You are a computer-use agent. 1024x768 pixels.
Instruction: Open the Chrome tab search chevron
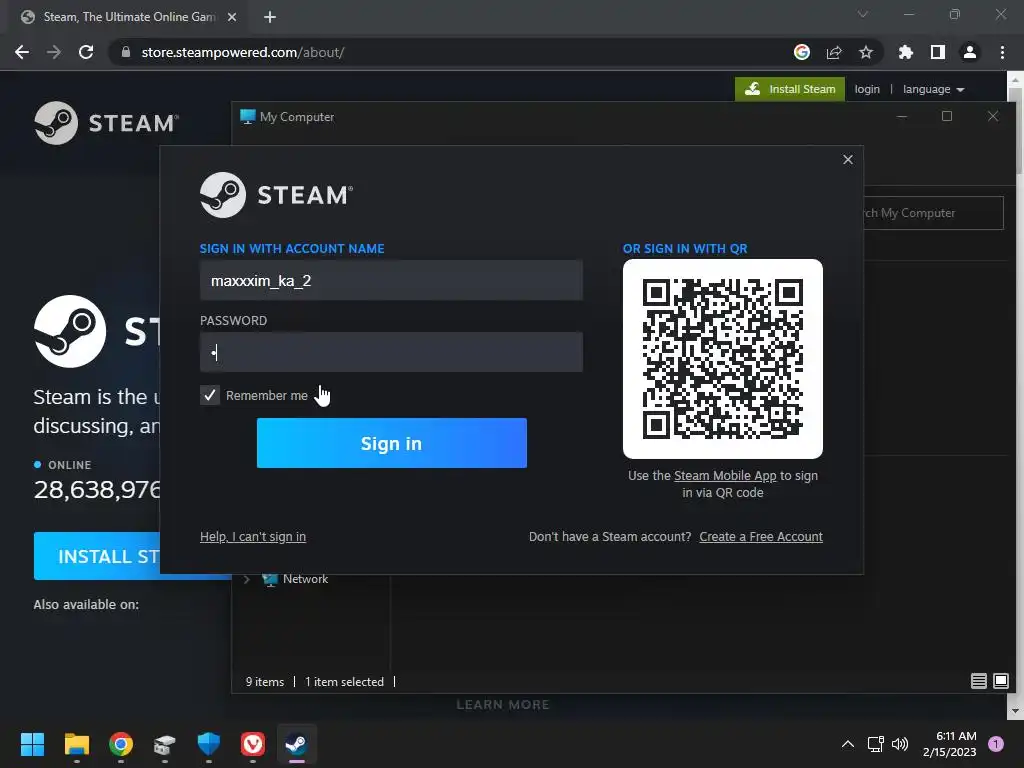863,14
